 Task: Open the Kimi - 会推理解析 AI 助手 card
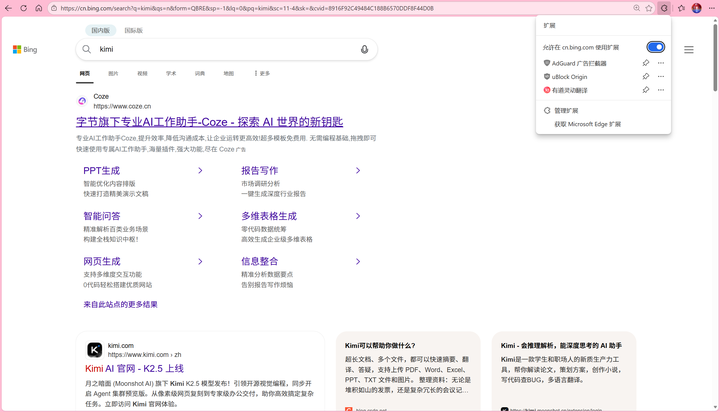coord(563,371)
